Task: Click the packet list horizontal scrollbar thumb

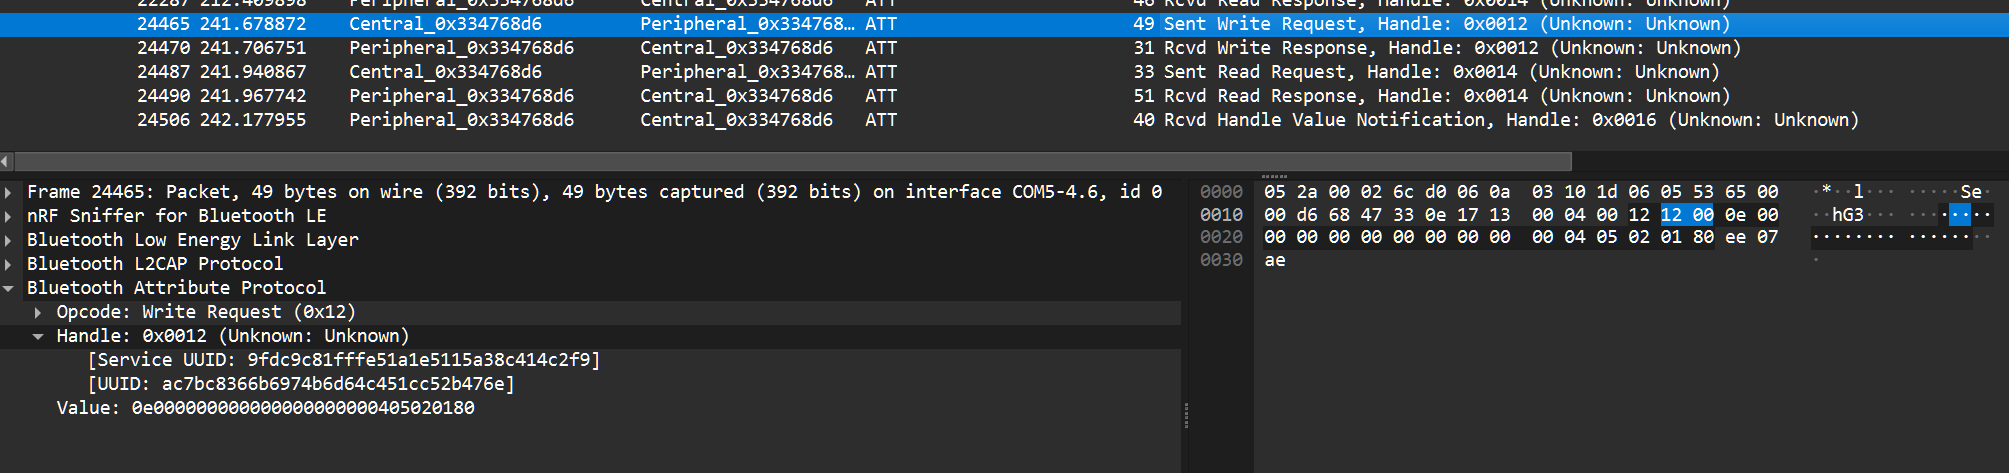Action: 792,161
